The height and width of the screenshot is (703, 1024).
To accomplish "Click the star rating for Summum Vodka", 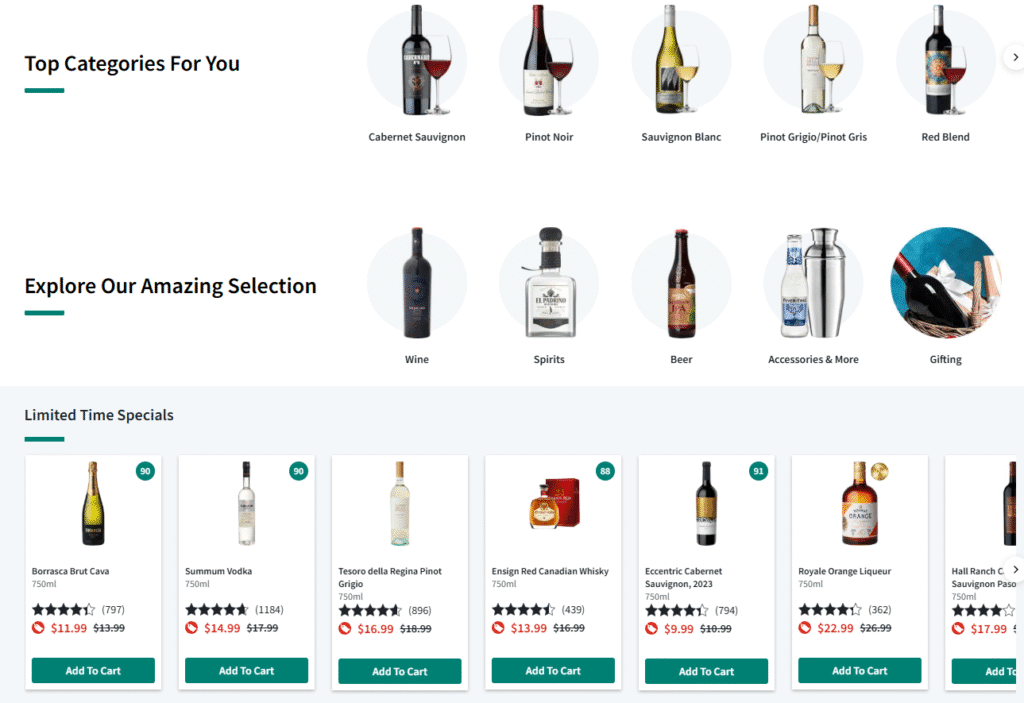I will pyautogui.click(x=216, y=609).
